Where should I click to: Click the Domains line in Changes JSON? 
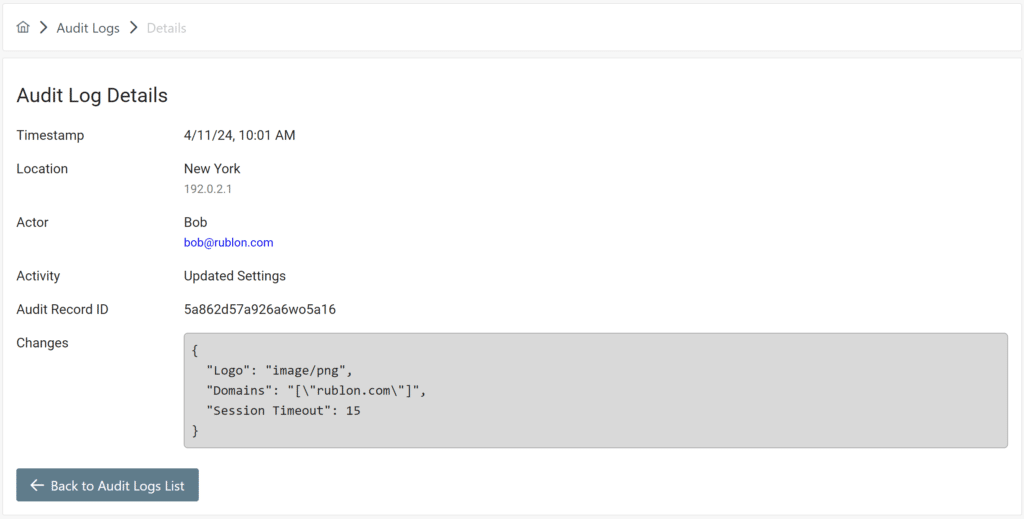(316, 390)
